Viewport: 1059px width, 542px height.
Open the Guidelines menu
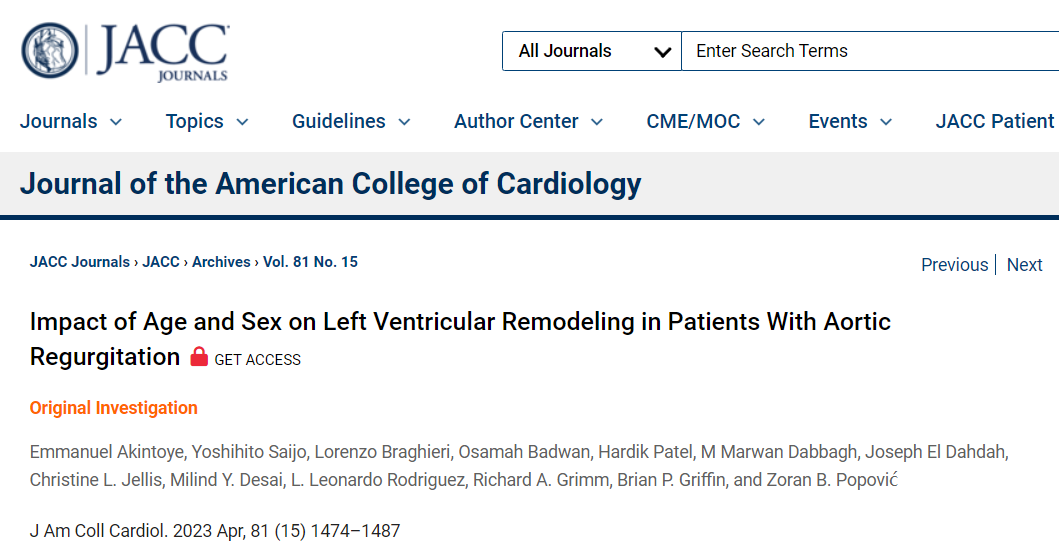[351, 121]
